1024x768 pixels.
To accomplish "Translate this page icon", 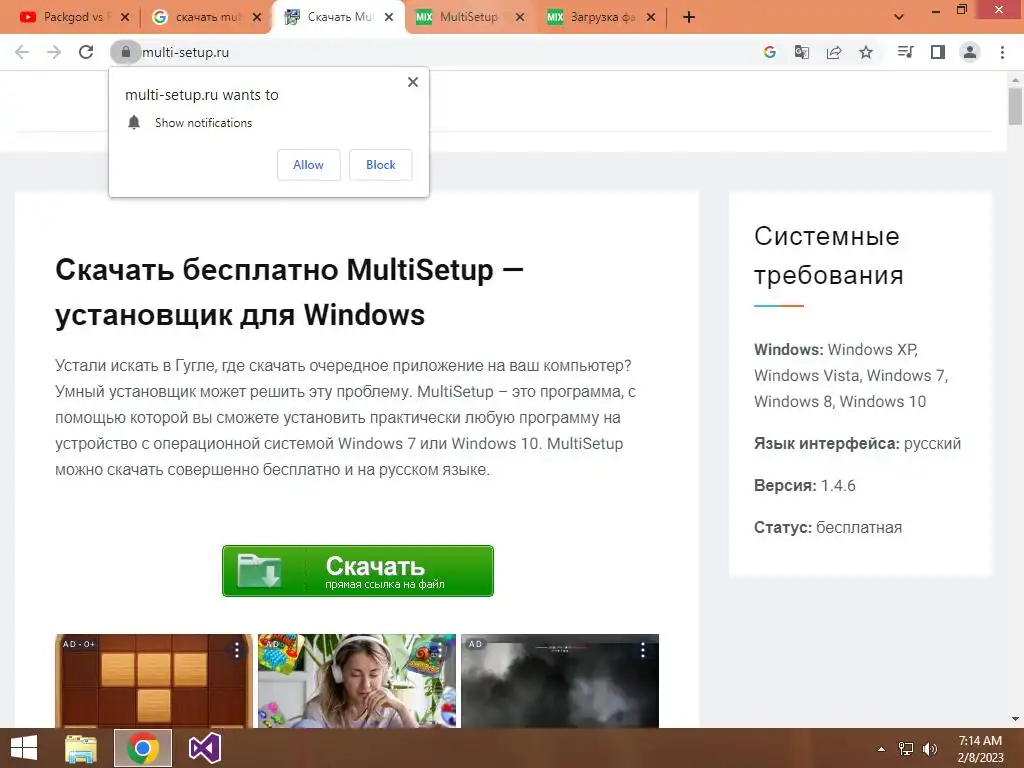I will (x=801, y=52).
